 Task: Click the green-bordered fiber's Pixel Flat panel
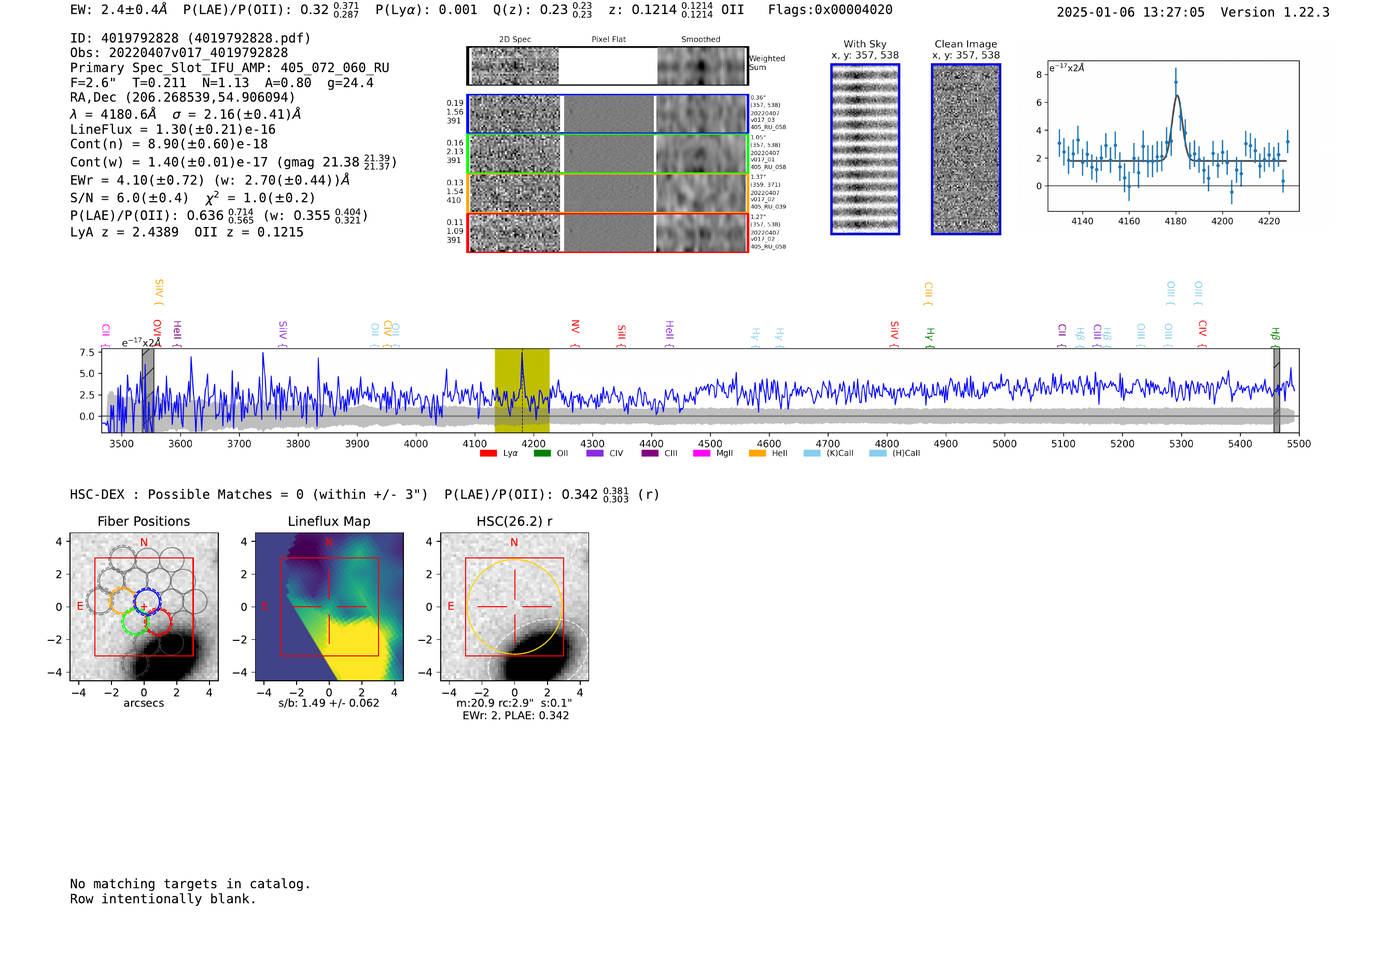click(609, 154)
